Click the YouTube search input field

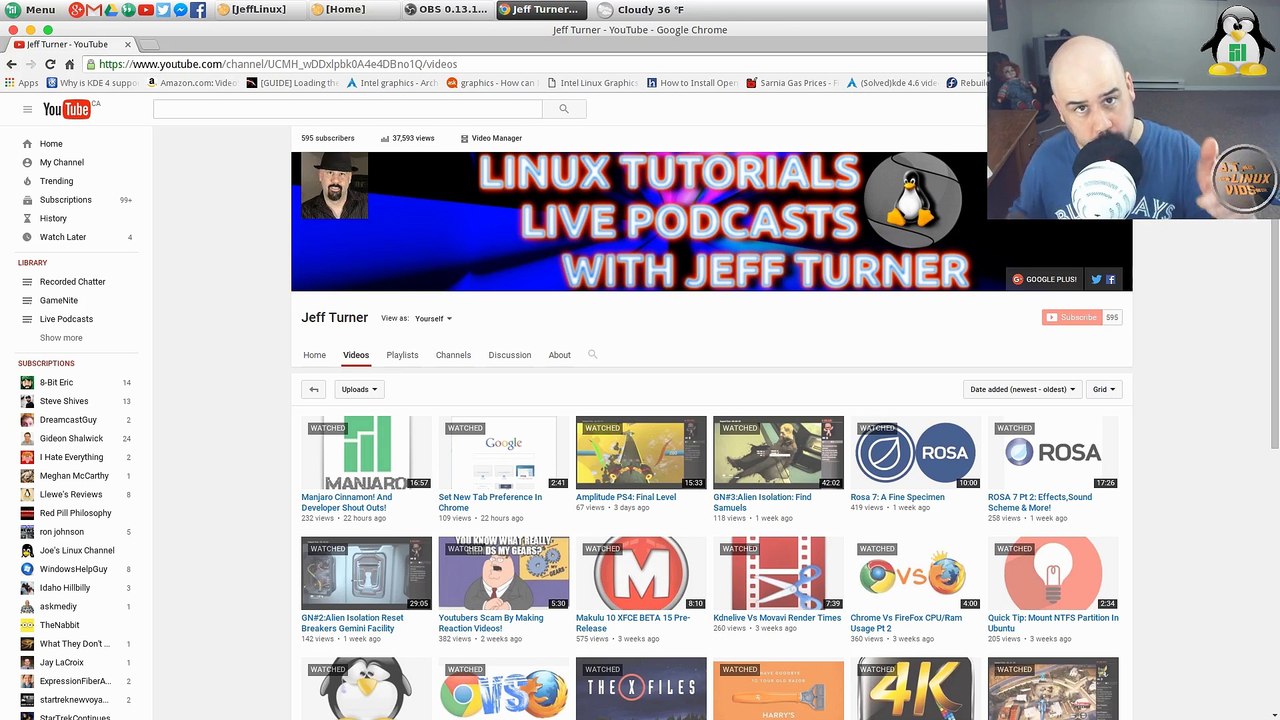point(347,109)
